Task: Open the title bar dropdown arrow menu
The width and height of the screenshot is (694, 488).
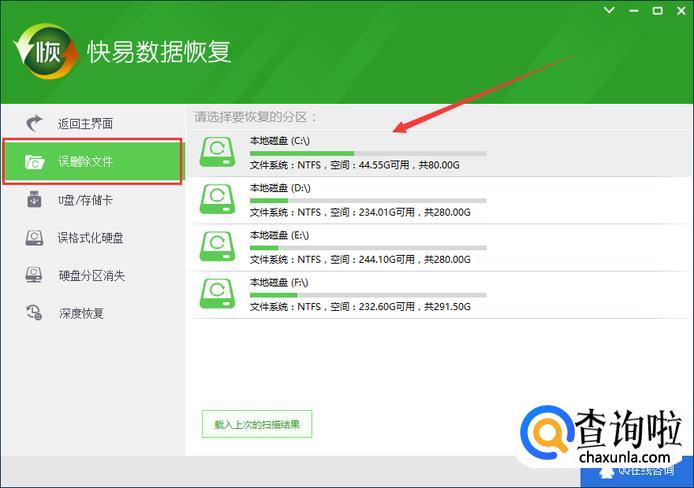Action: click(x=609, y=10)
